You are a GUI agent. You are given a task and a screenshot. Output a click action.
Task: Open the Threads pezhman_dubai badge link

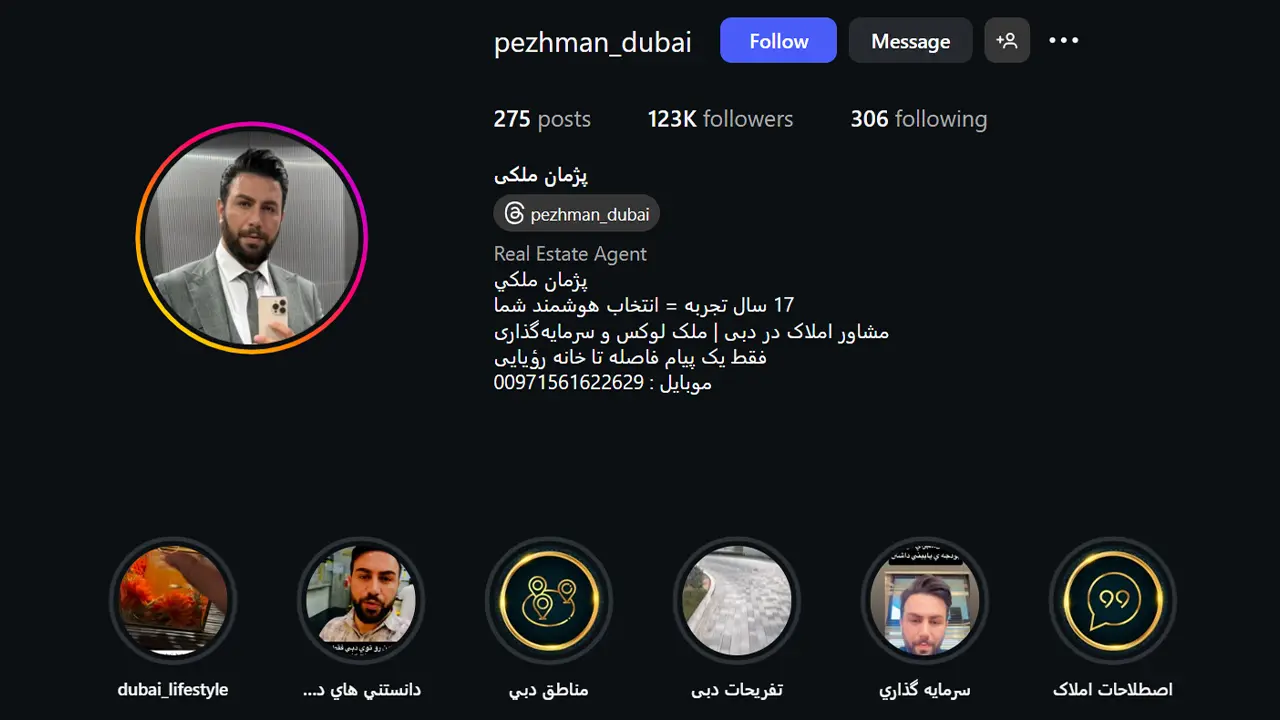click(x=577, y=214)
